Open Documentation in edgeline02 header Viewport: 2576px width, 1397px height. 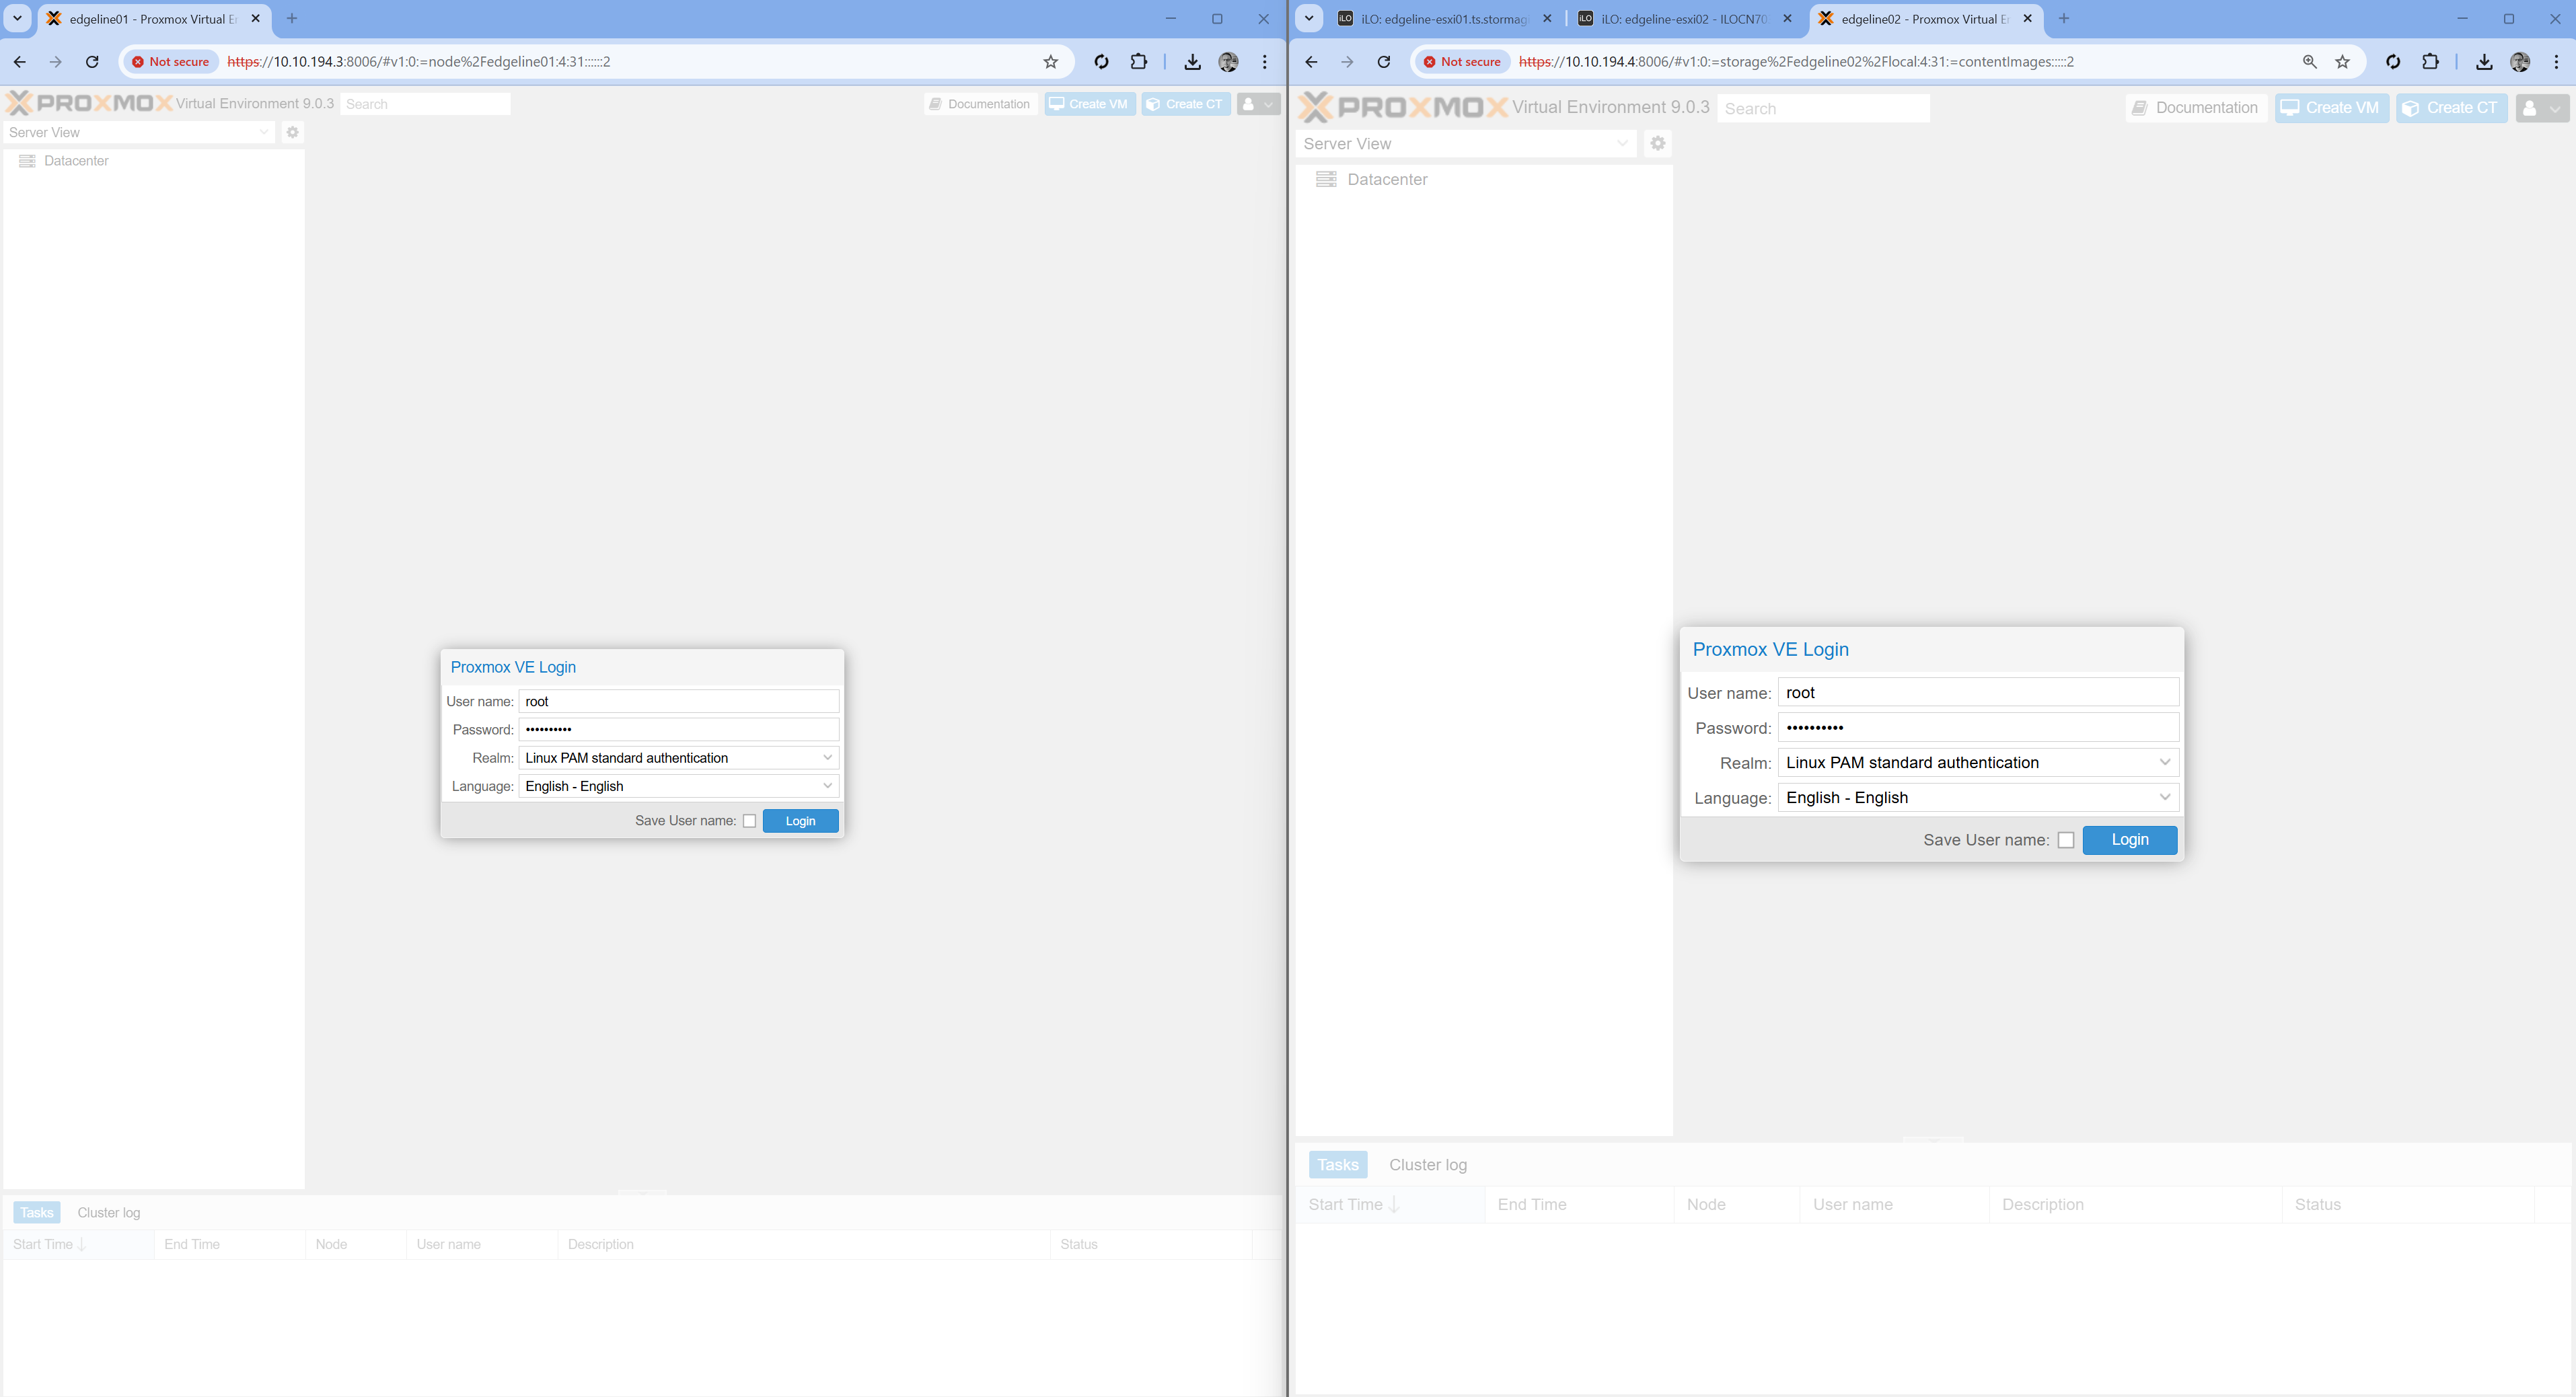[x=2195, y=108]
